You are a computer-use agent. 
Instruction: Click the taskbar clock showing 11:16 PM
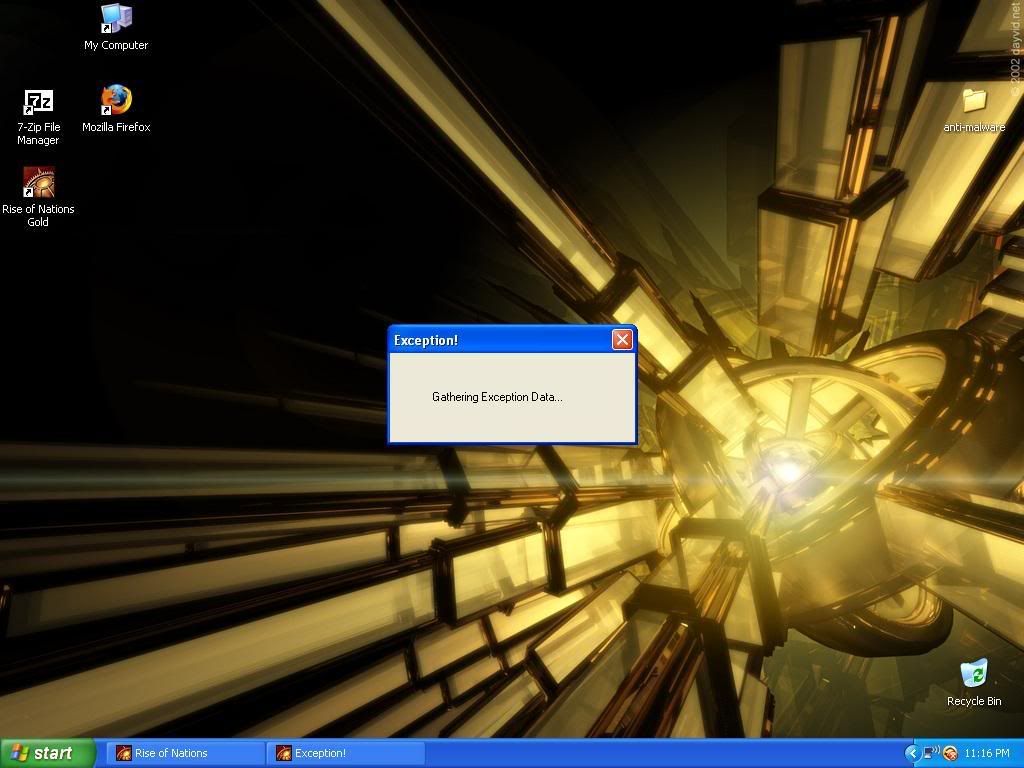point(987,753)
